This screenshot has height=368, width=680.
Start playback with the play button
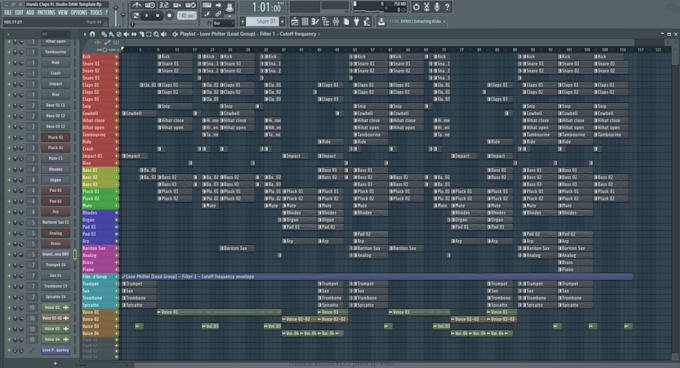pos(147,15)
